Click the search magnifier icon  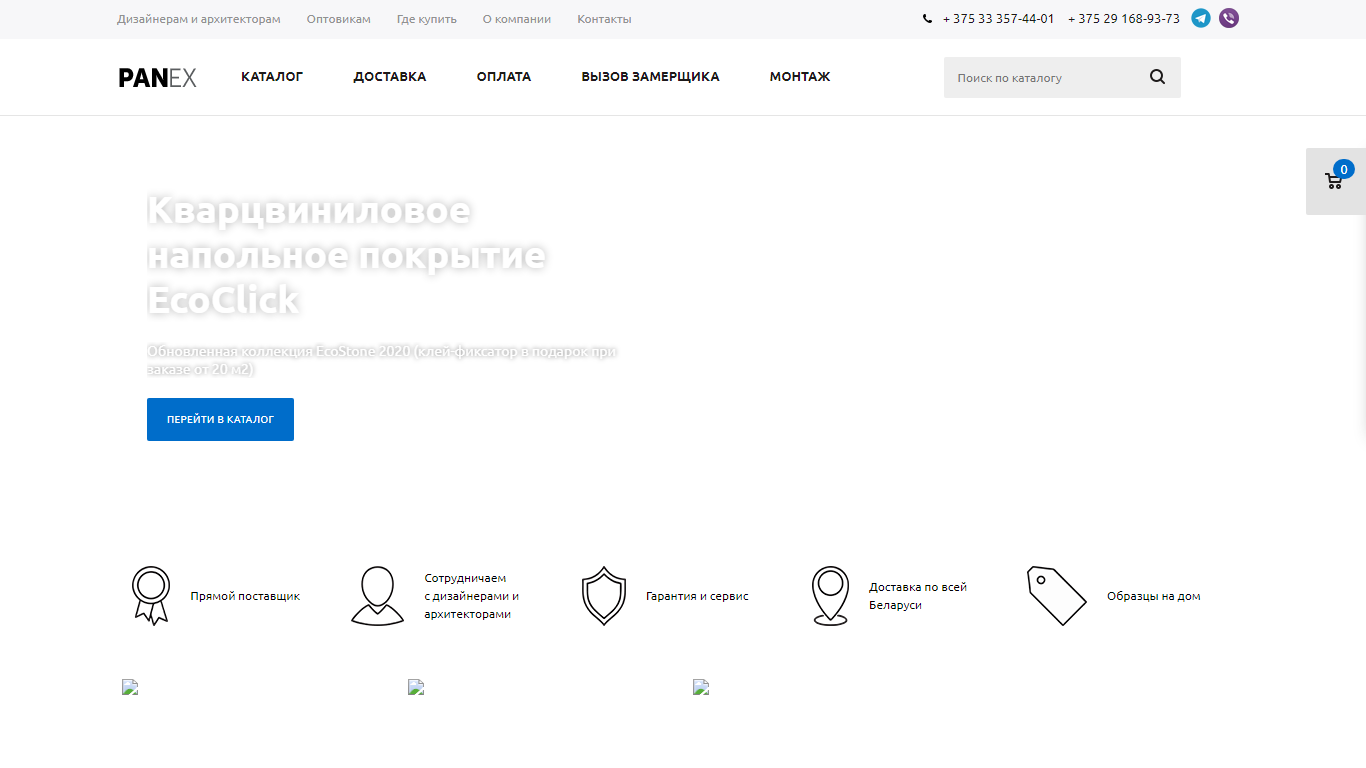point(1157,77)
